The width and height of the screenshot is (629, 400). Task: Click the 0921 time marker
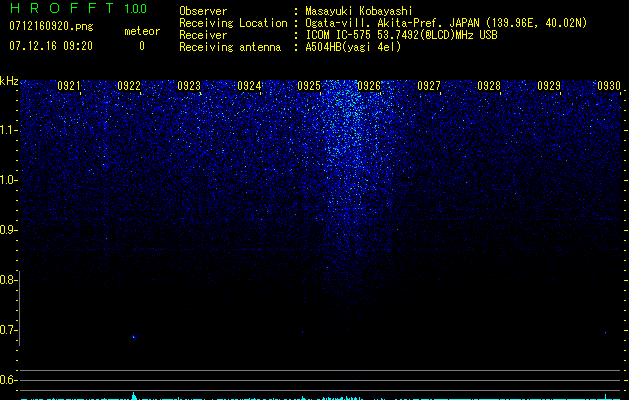(69, 85)
